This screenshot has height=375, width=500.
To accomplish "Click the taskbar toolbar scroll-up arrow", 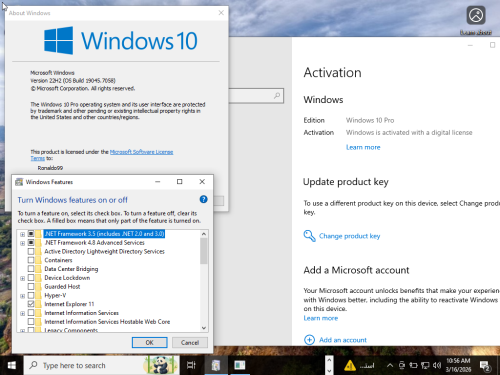I will point(329,360).
